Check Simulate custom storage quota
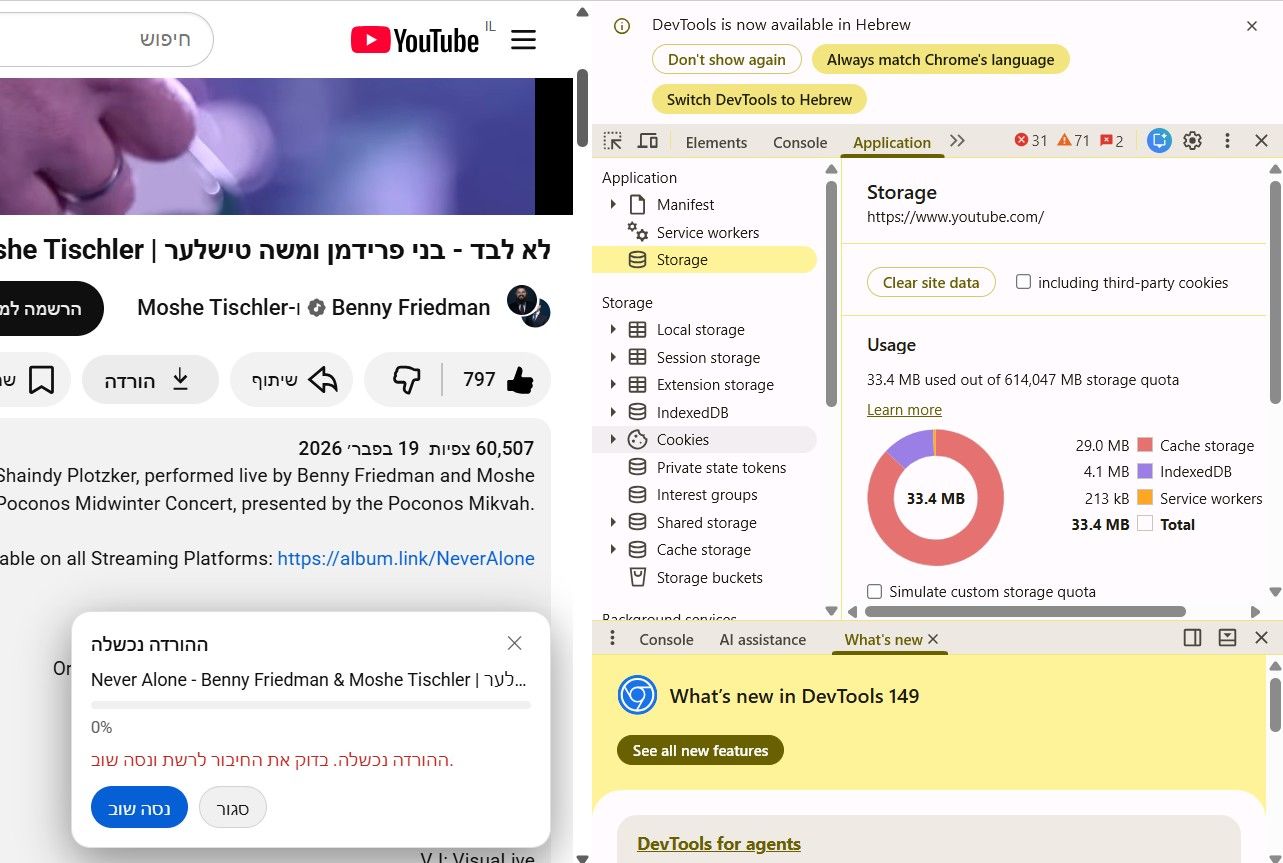This screenshot has height=863, width=1283. coord(875,591)
